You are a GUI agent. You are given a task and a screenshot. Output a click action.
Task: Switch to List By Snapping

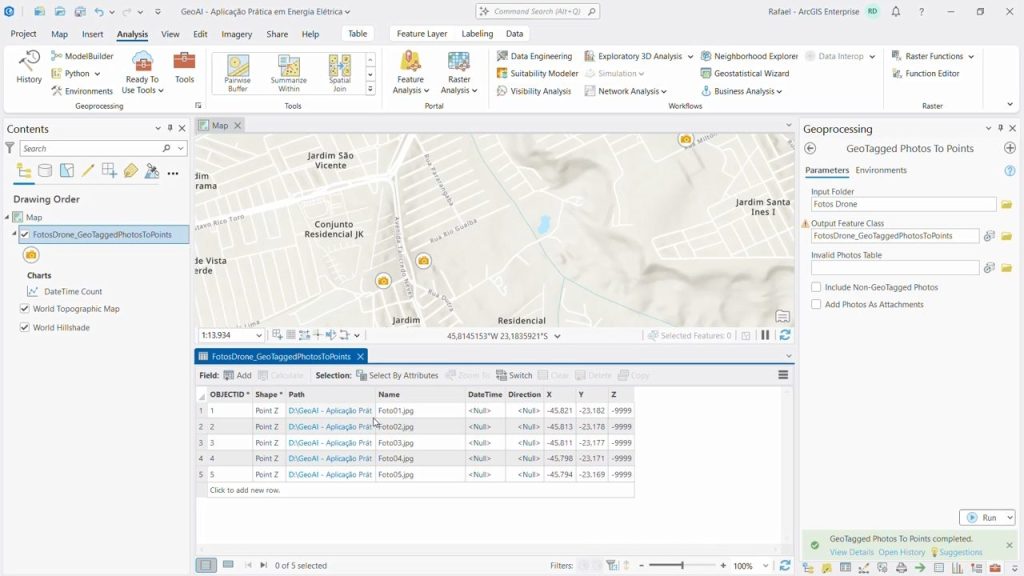pyautogui.click(x=109, y=171)
